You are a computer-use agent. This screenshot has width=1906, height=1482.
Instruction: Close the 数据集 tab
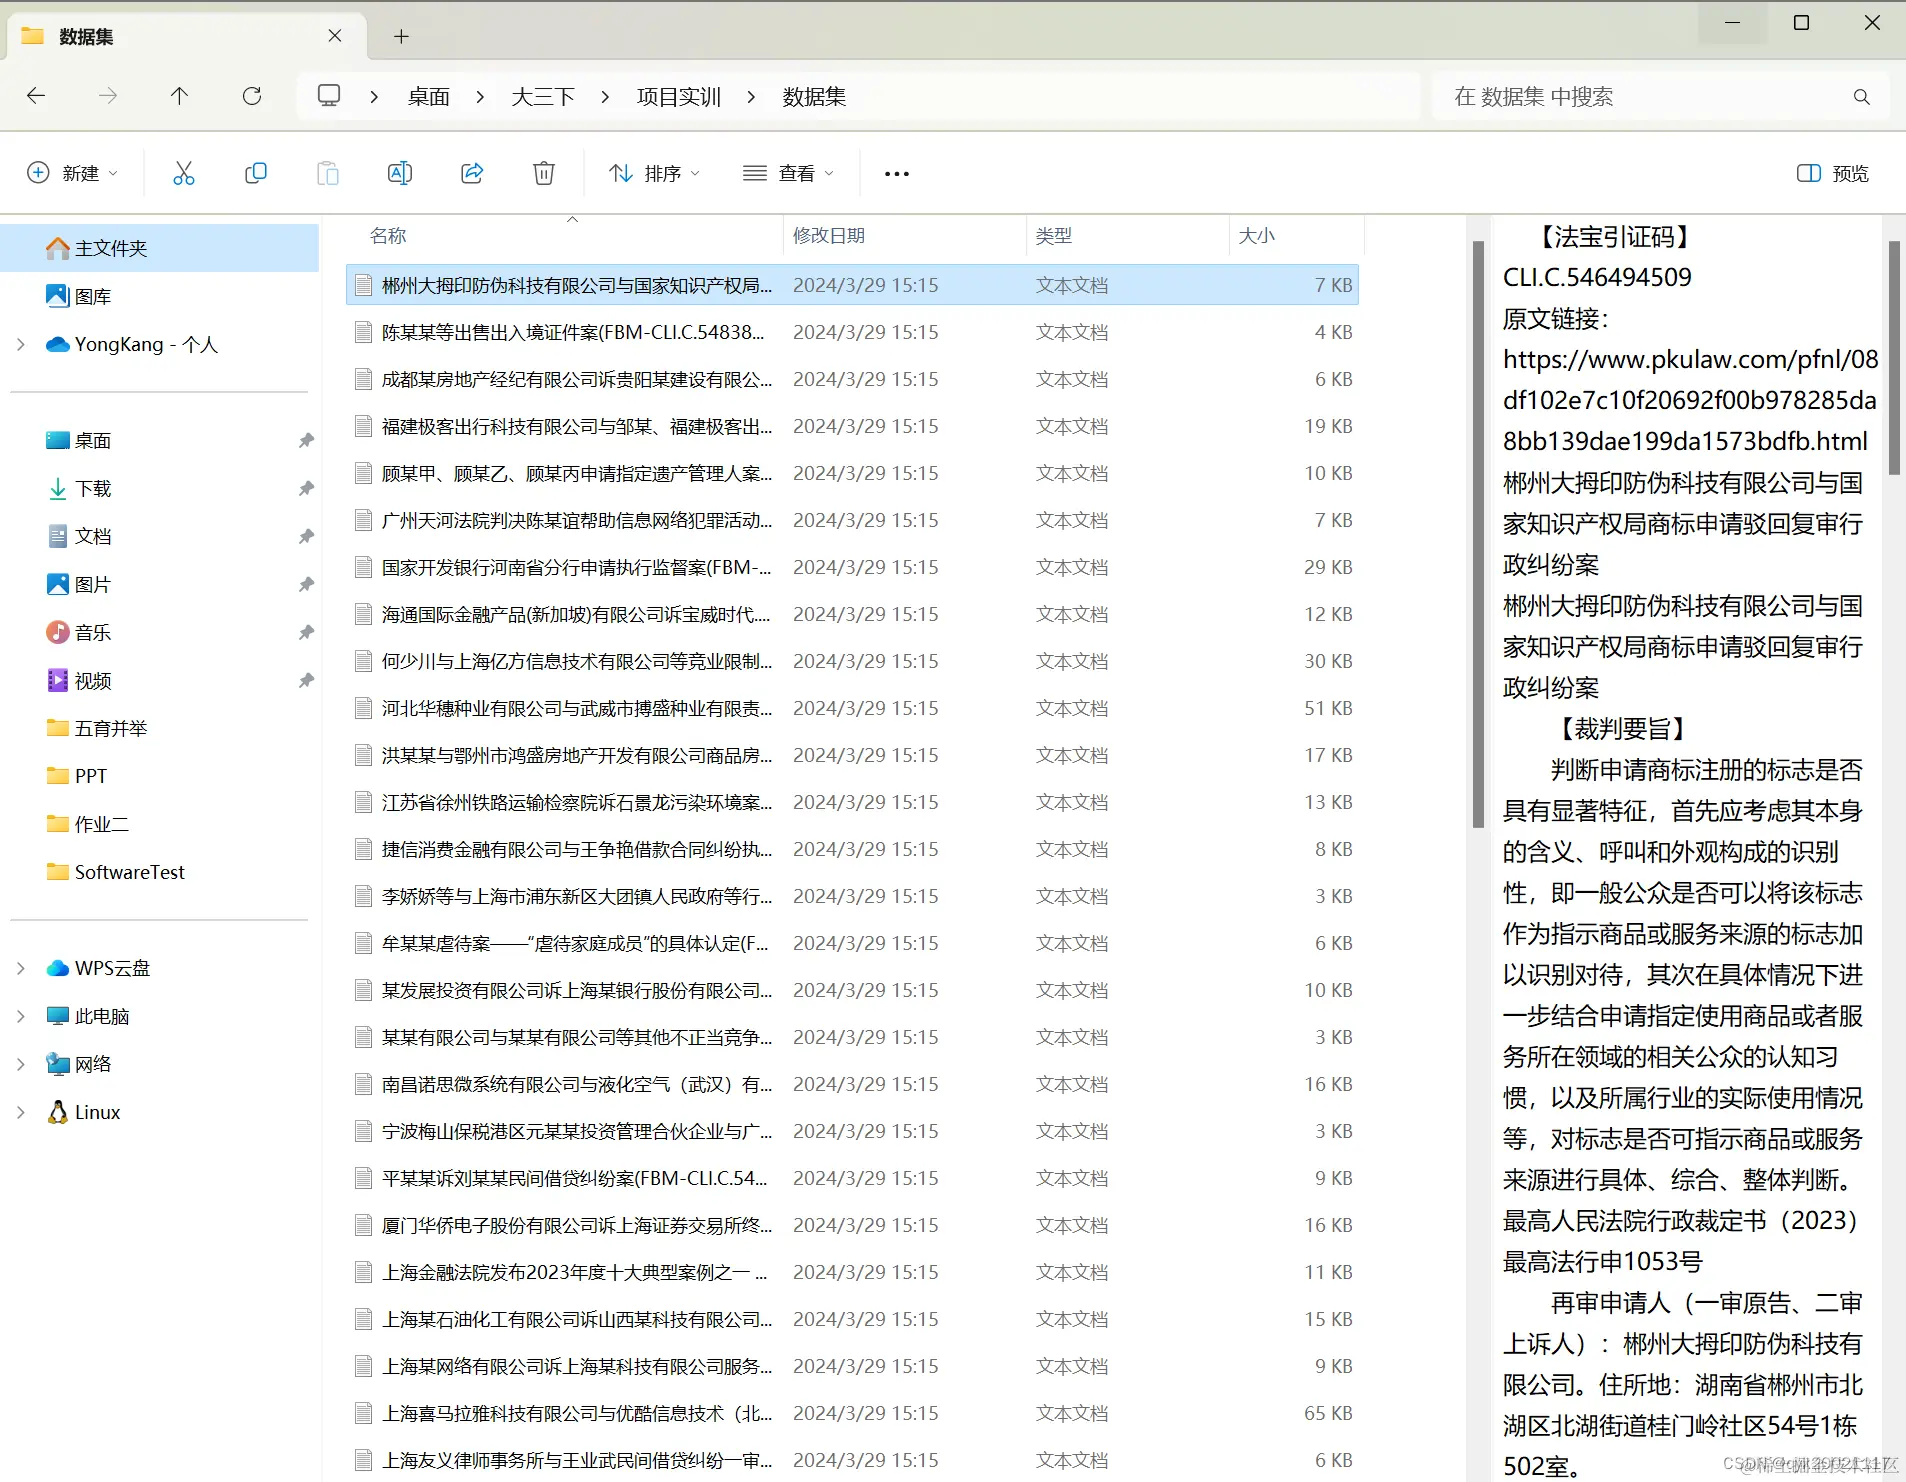335,36
